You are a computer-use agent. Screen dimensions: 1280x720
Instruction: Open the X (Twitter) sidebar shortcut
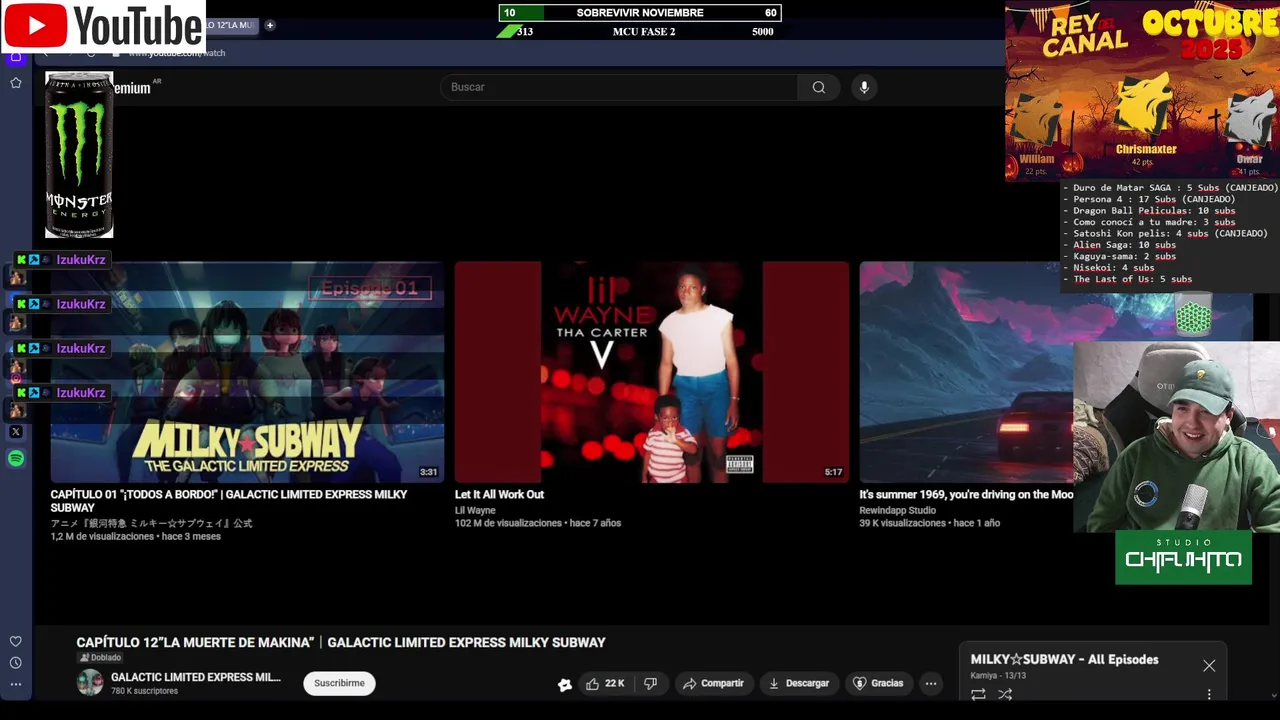click(16, 432)
